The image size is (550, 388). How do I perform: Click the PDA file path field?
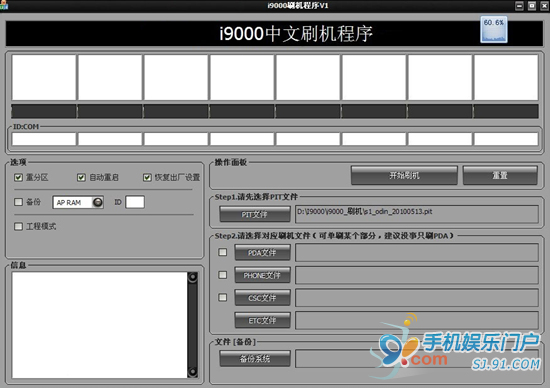click(417, 253)
